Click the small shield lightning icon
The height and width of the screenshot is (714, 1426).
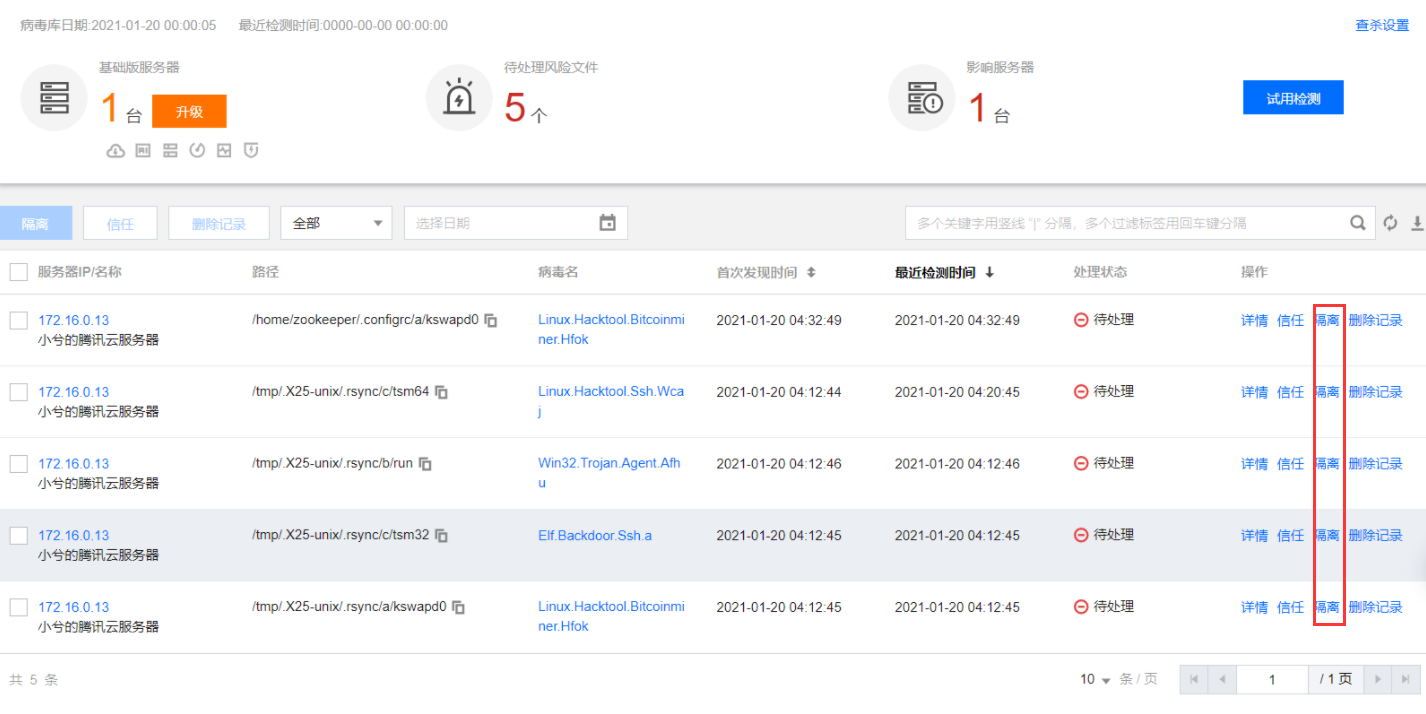coord(252,151)
